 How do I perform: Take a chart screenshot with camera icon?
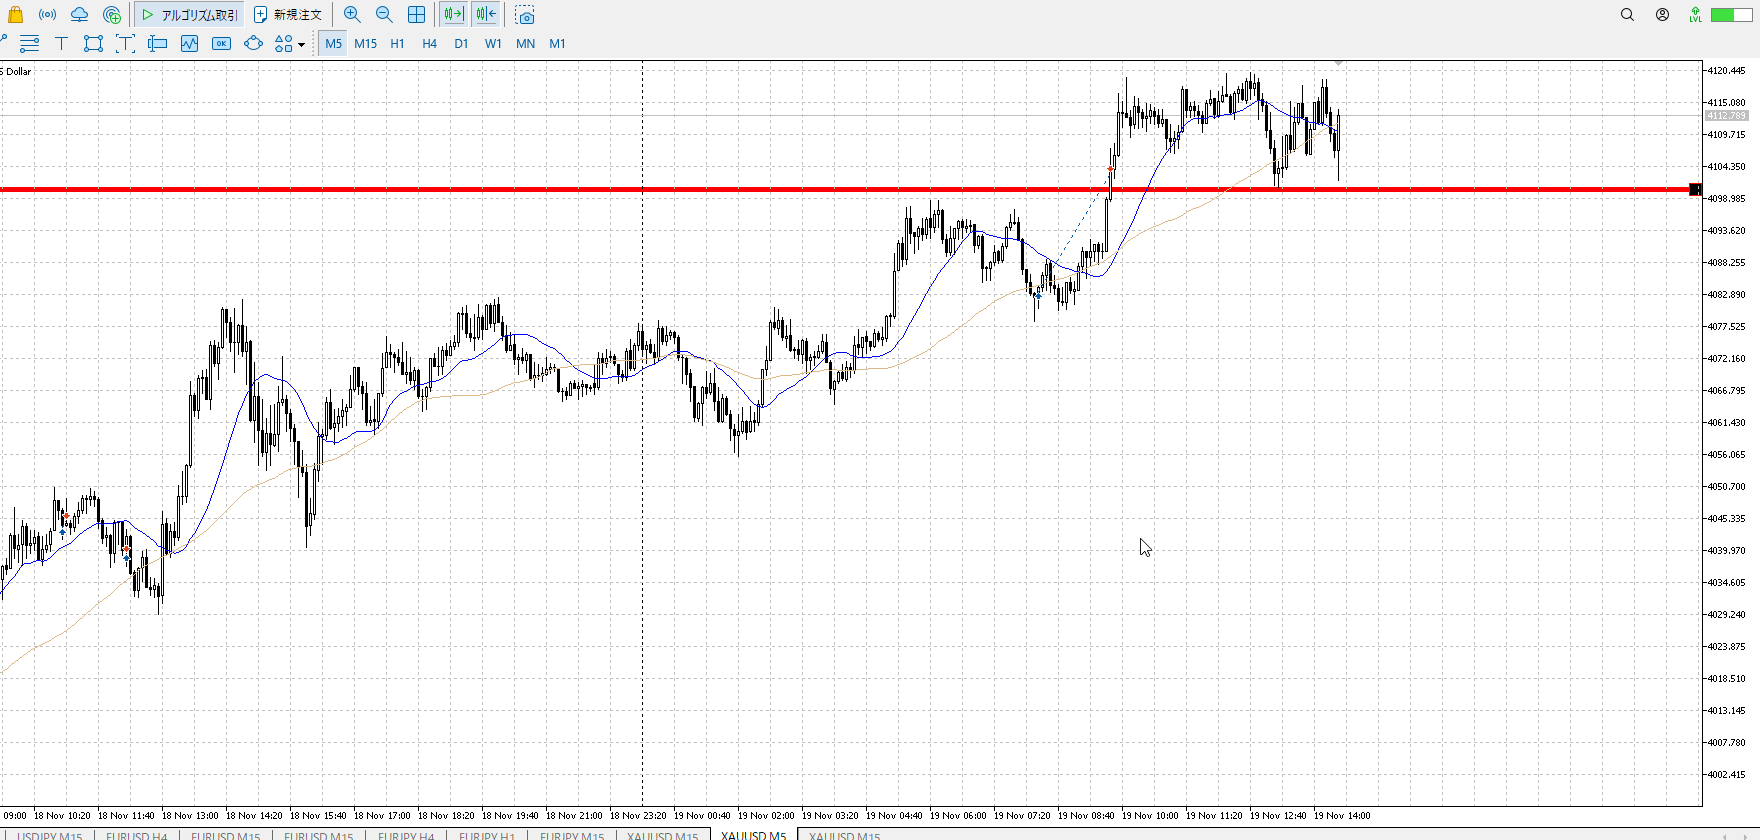pos(525,15)
